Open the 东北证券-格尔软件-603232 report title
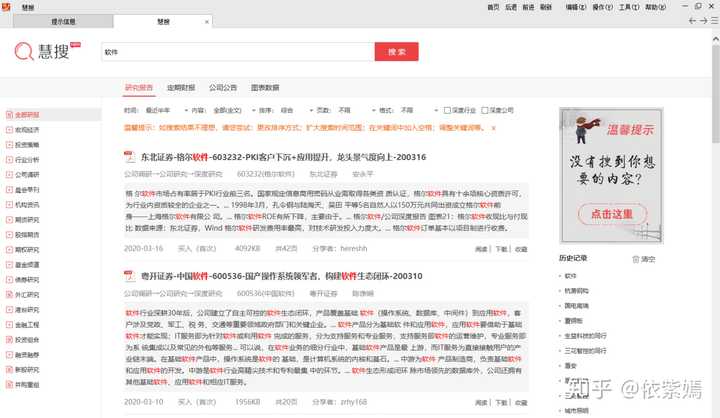Screen dimensions: 720x418 point(283,157)
